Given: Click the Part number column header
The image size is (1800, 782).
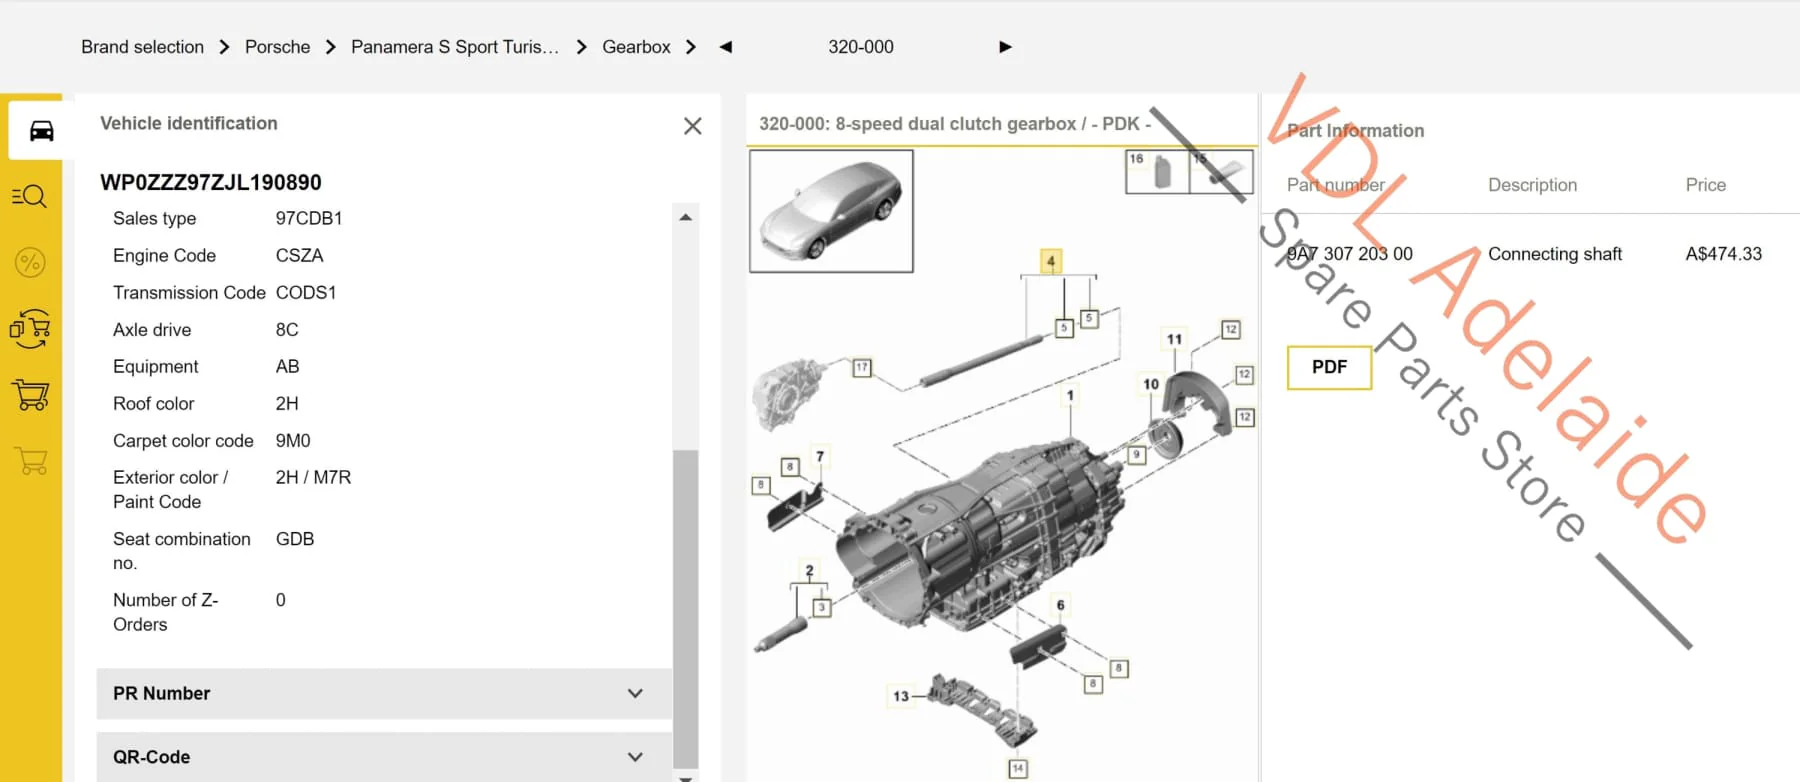Looking at the screenshot, I should coord(1336,185).
